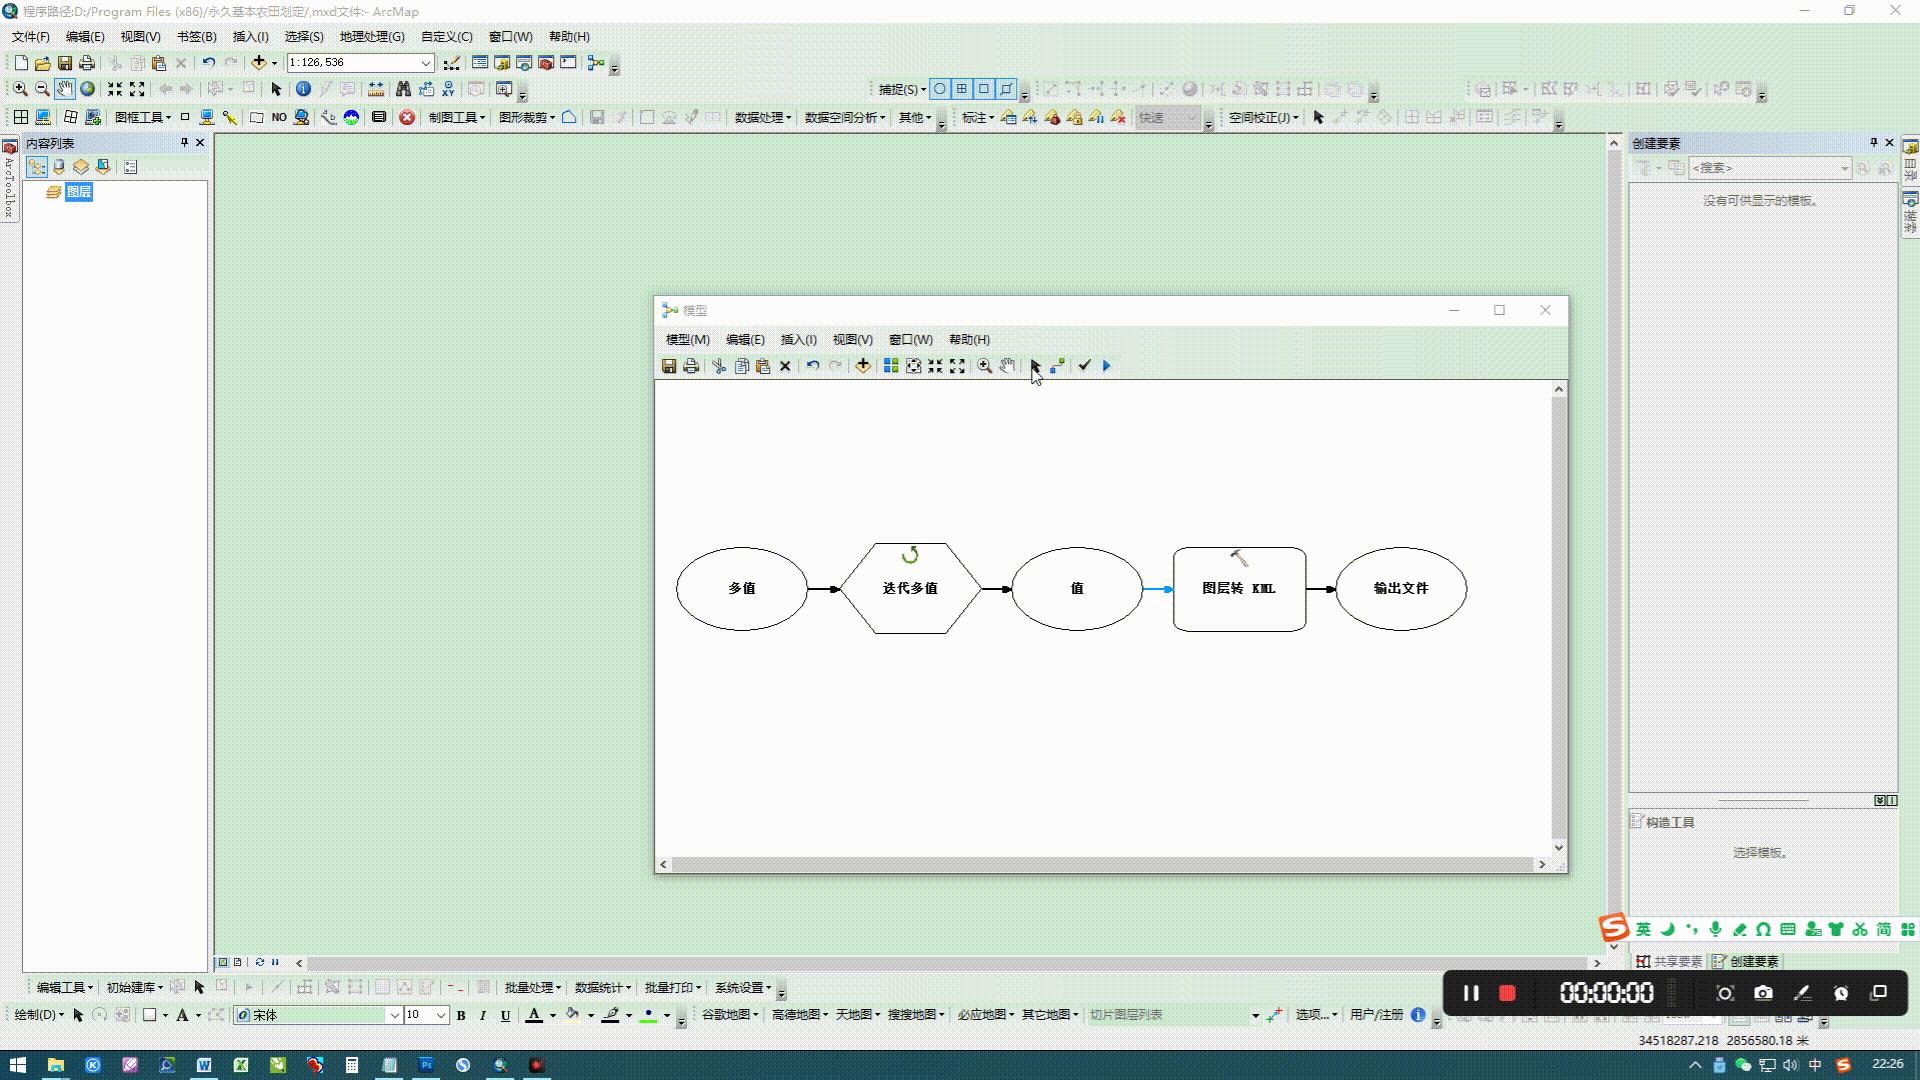The width and height of the screenshot is (1920, 1080).
Task: Open the map scale dropdown showing 1:126,536
Action: [x=426, y=62]
